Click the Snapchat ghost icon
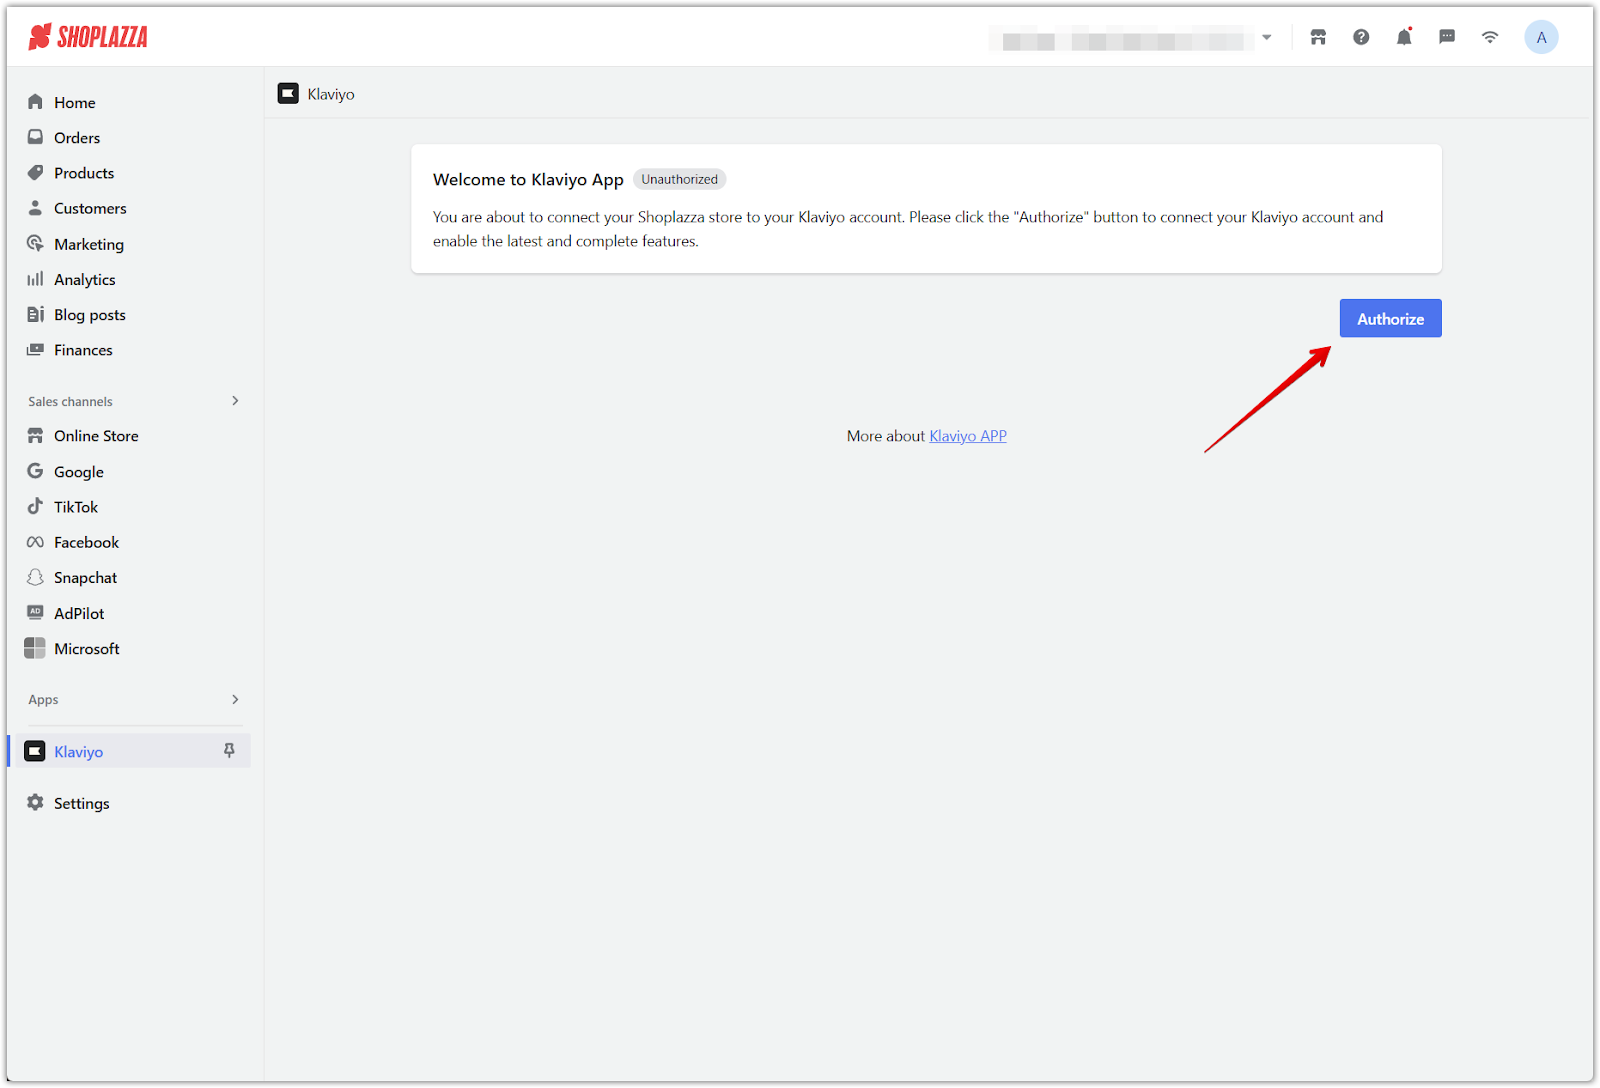Viewport: 1600px width, 1088px height. 35,577
